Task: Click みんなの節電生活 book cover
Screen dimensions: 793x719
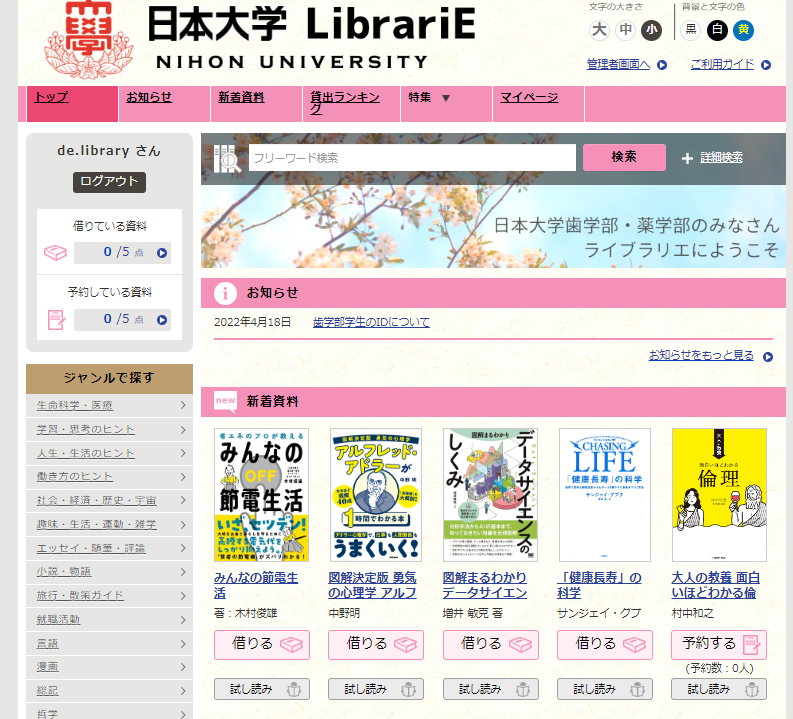Action: coord(261,495)
